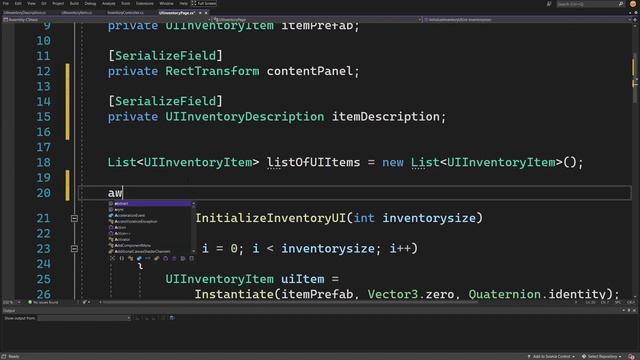Open the File menu

point(5,3)
